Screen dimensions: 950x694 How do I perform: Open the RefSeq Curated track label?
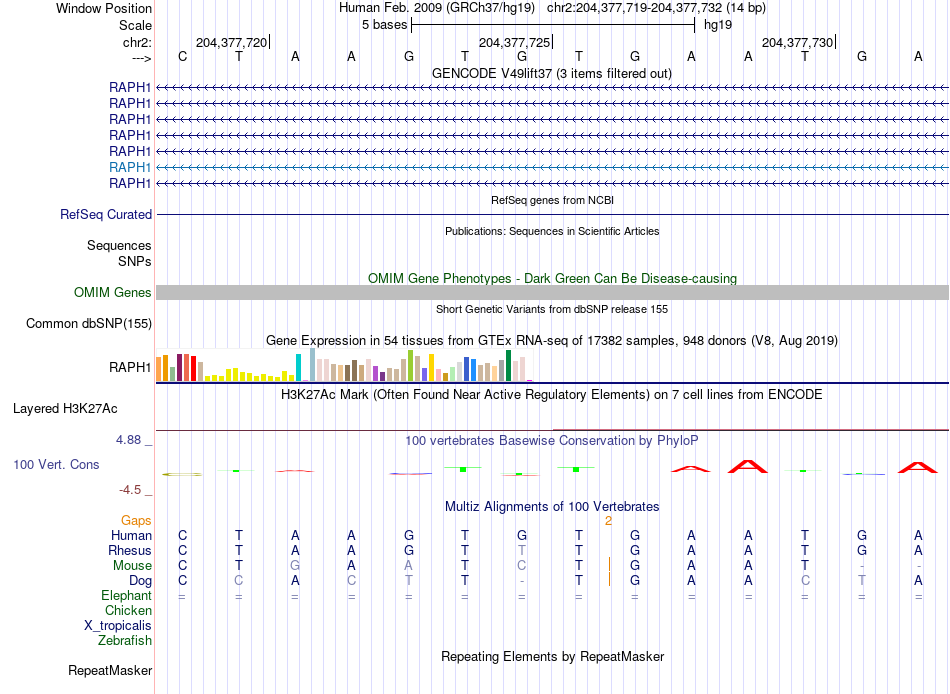point(106,215)
